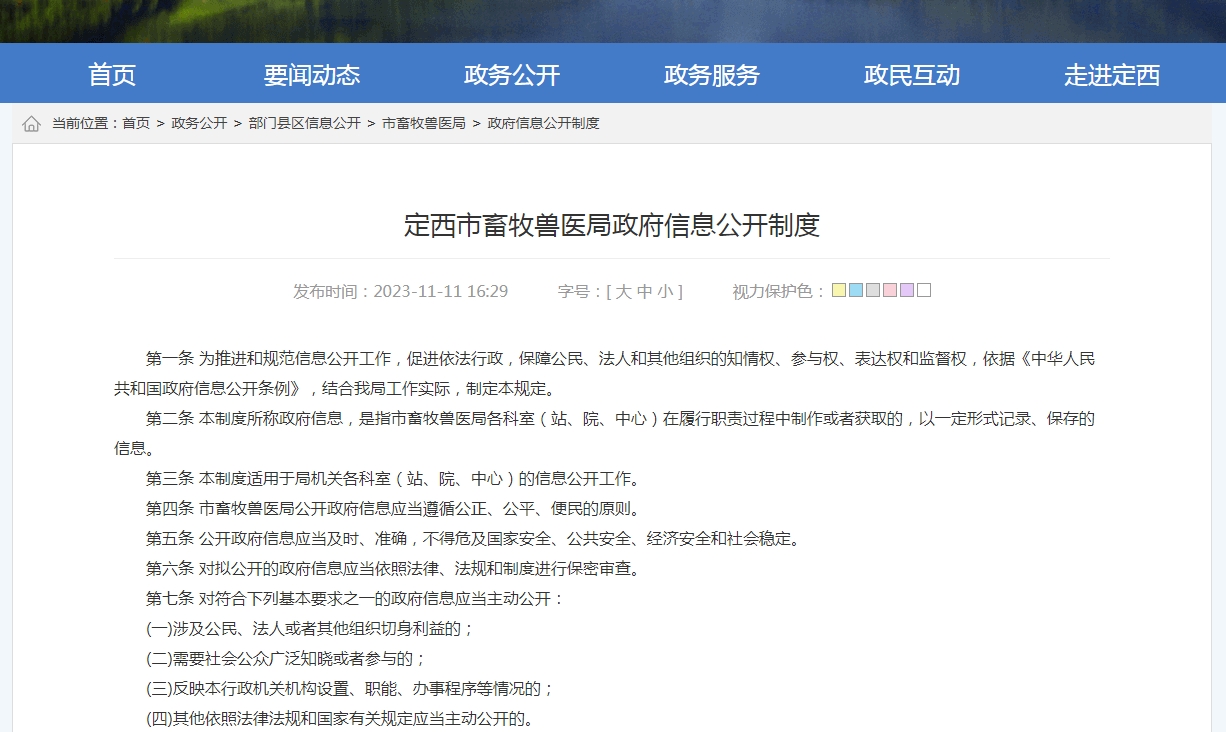Viewport: 1226px width, 732px height.
Task: Open the 政务公开 navigation menu
Action: [512, 74]
